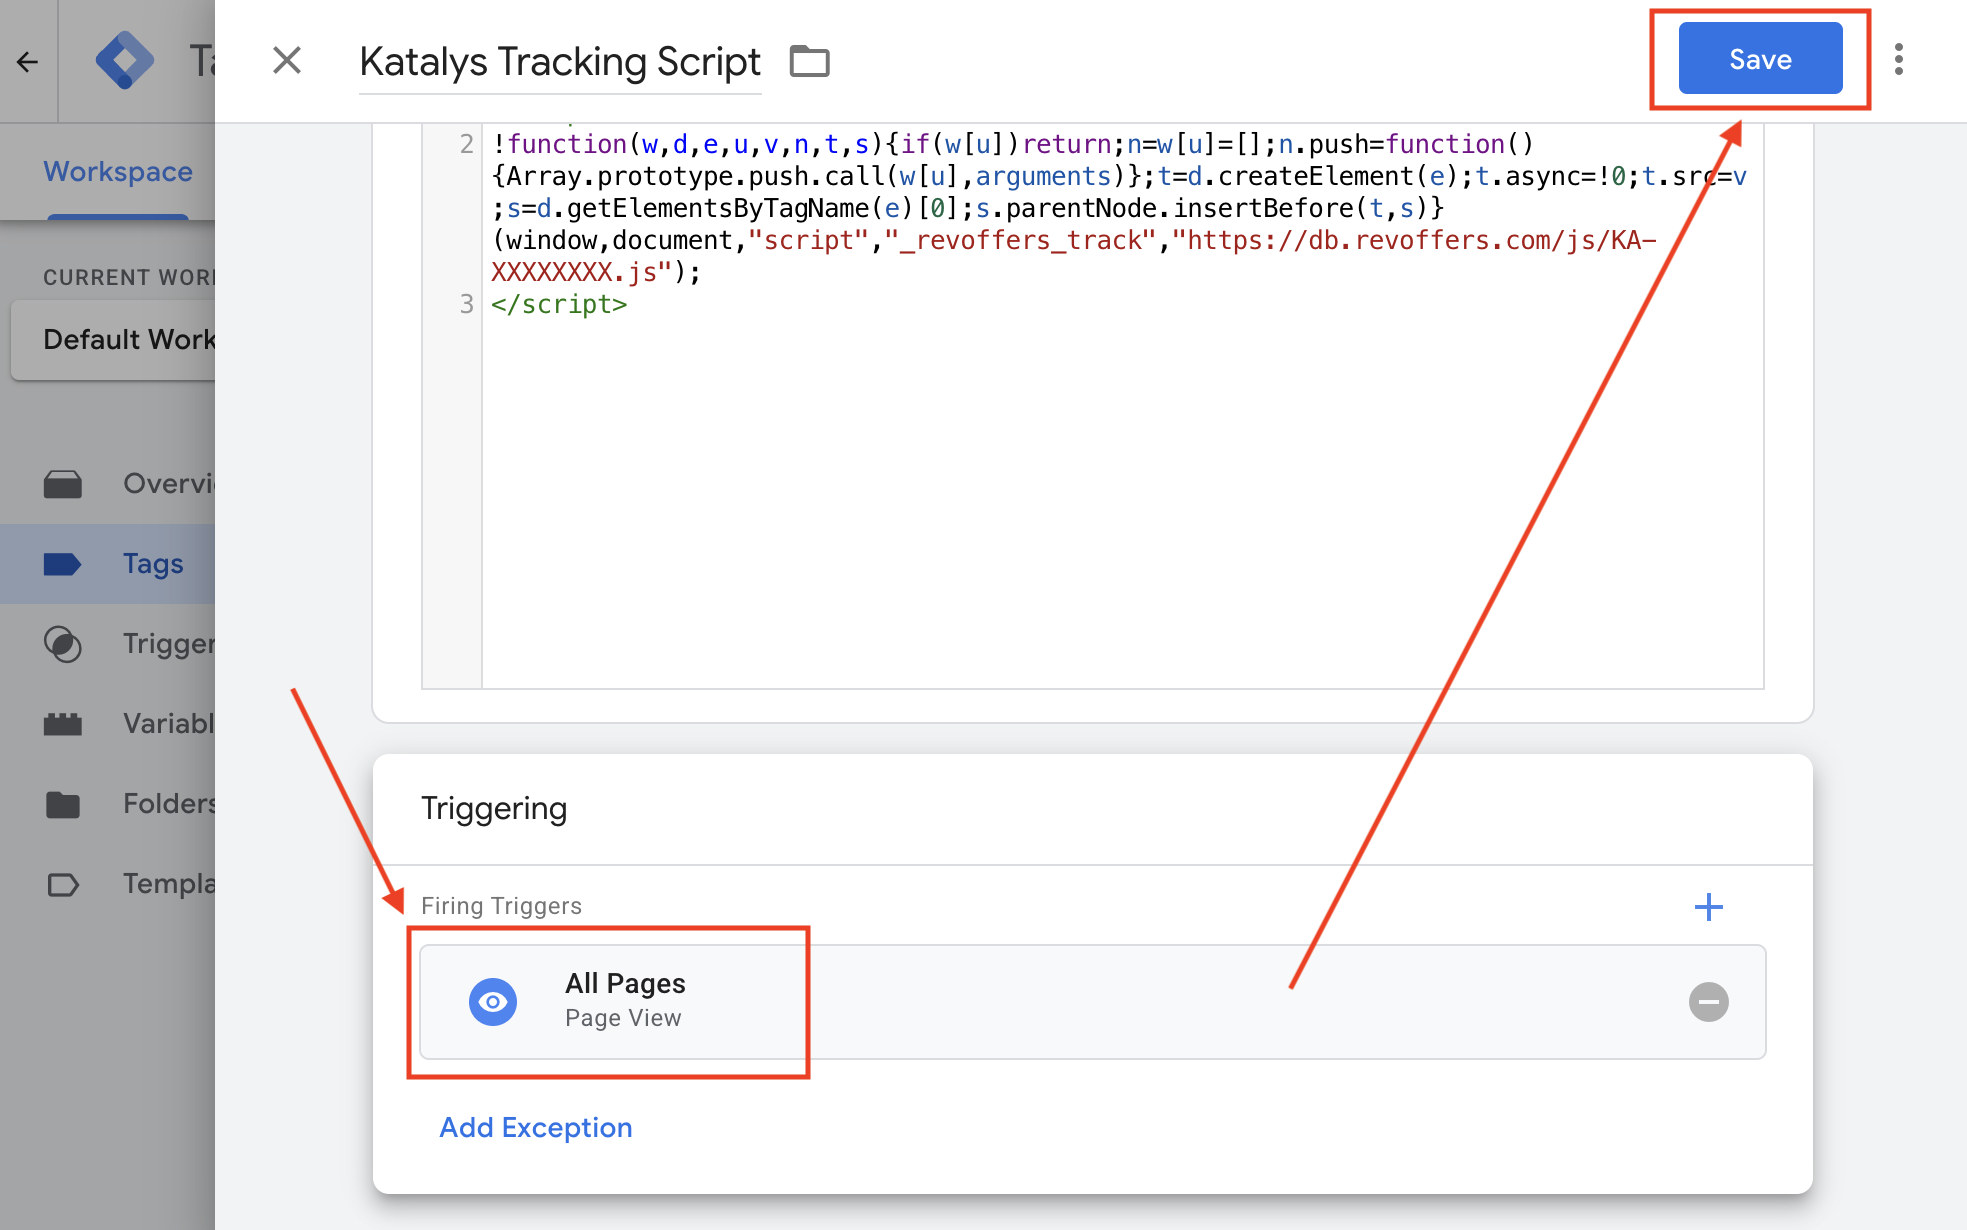Rename the Katalys Tracking Script title

coord(560,62)
